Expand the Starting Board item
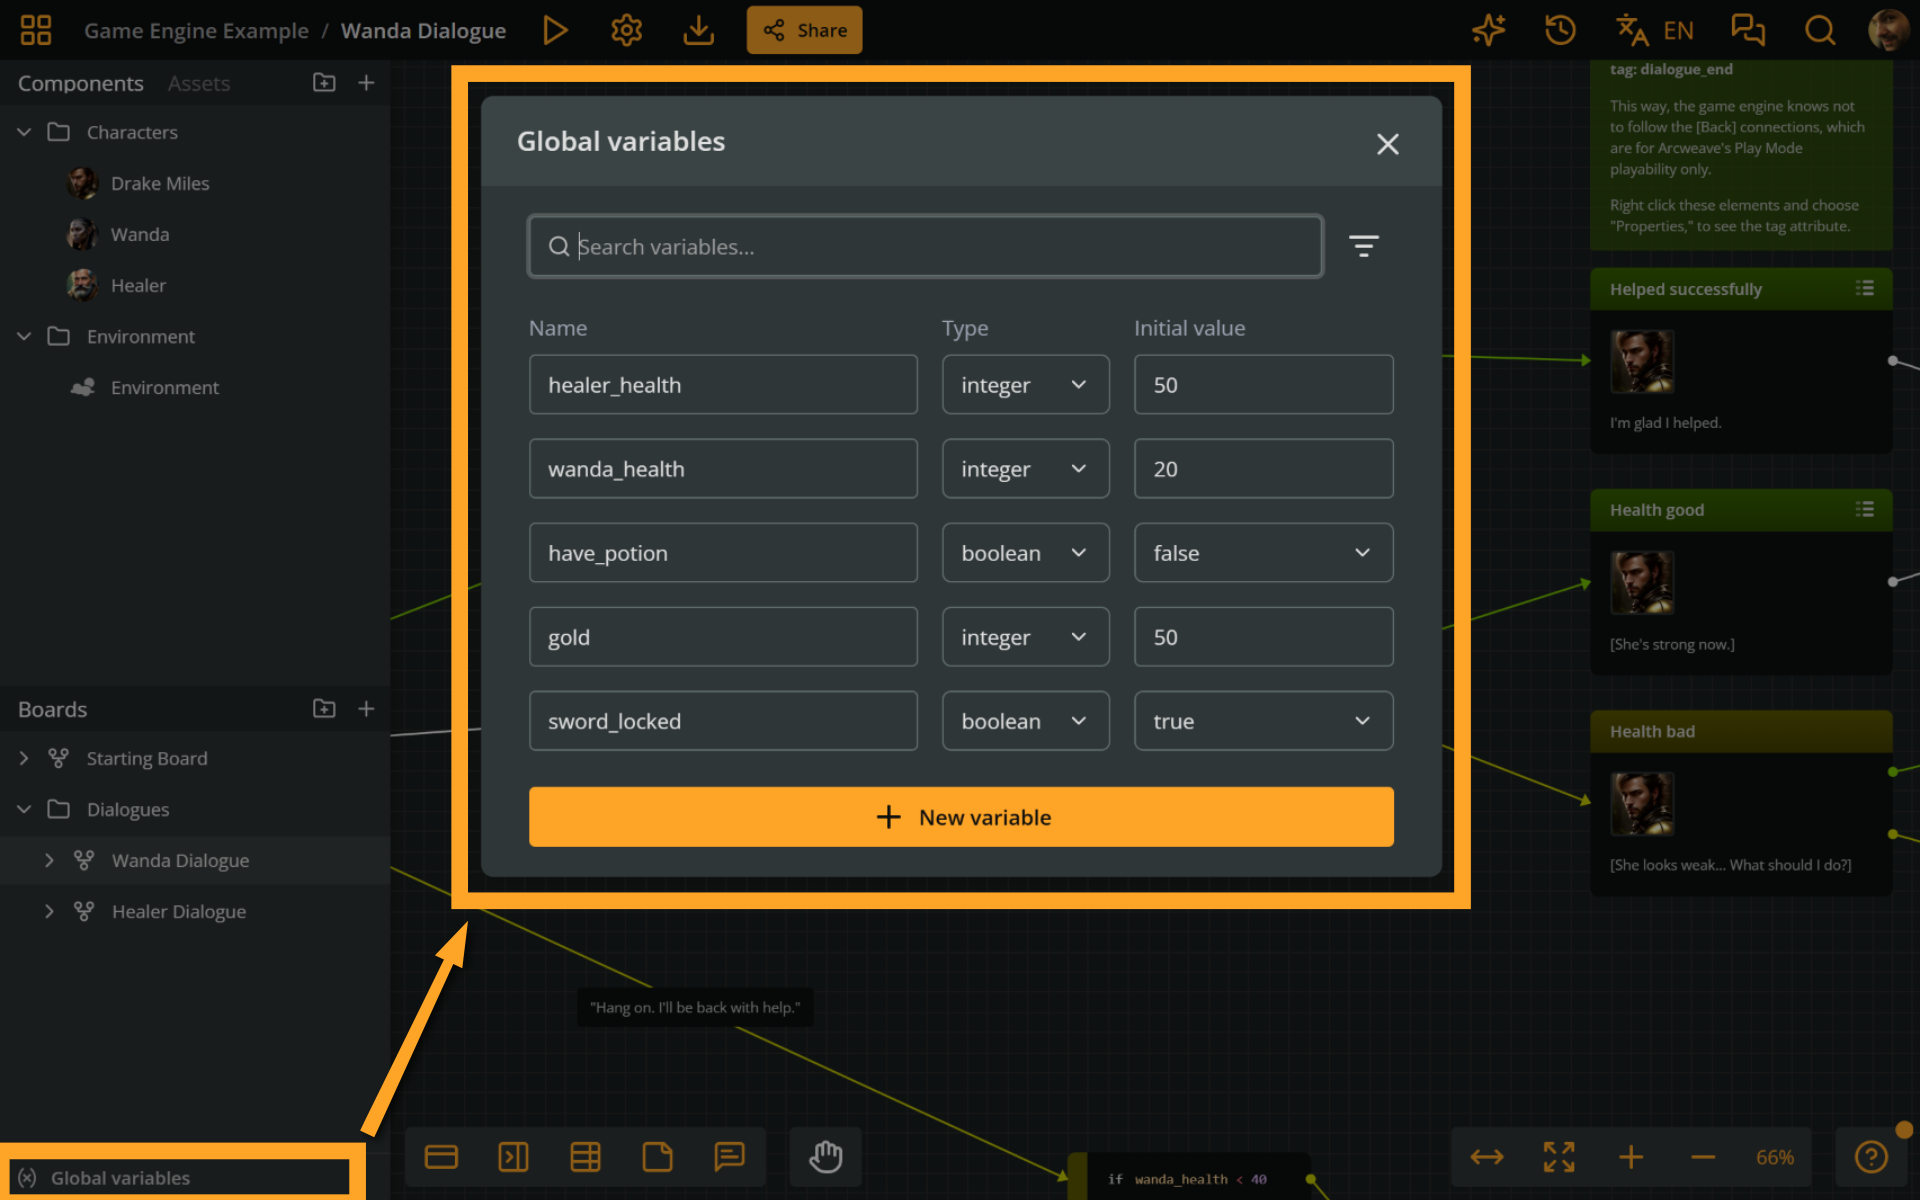The height and width of the screenshot is (1200, 1920). point(24,758)
